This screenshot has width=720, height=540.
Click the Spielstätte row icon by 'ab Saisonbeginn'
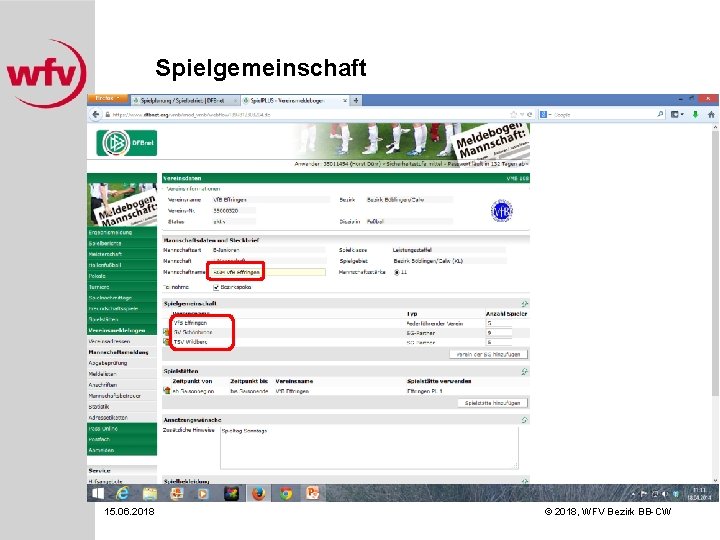(167, 391)
